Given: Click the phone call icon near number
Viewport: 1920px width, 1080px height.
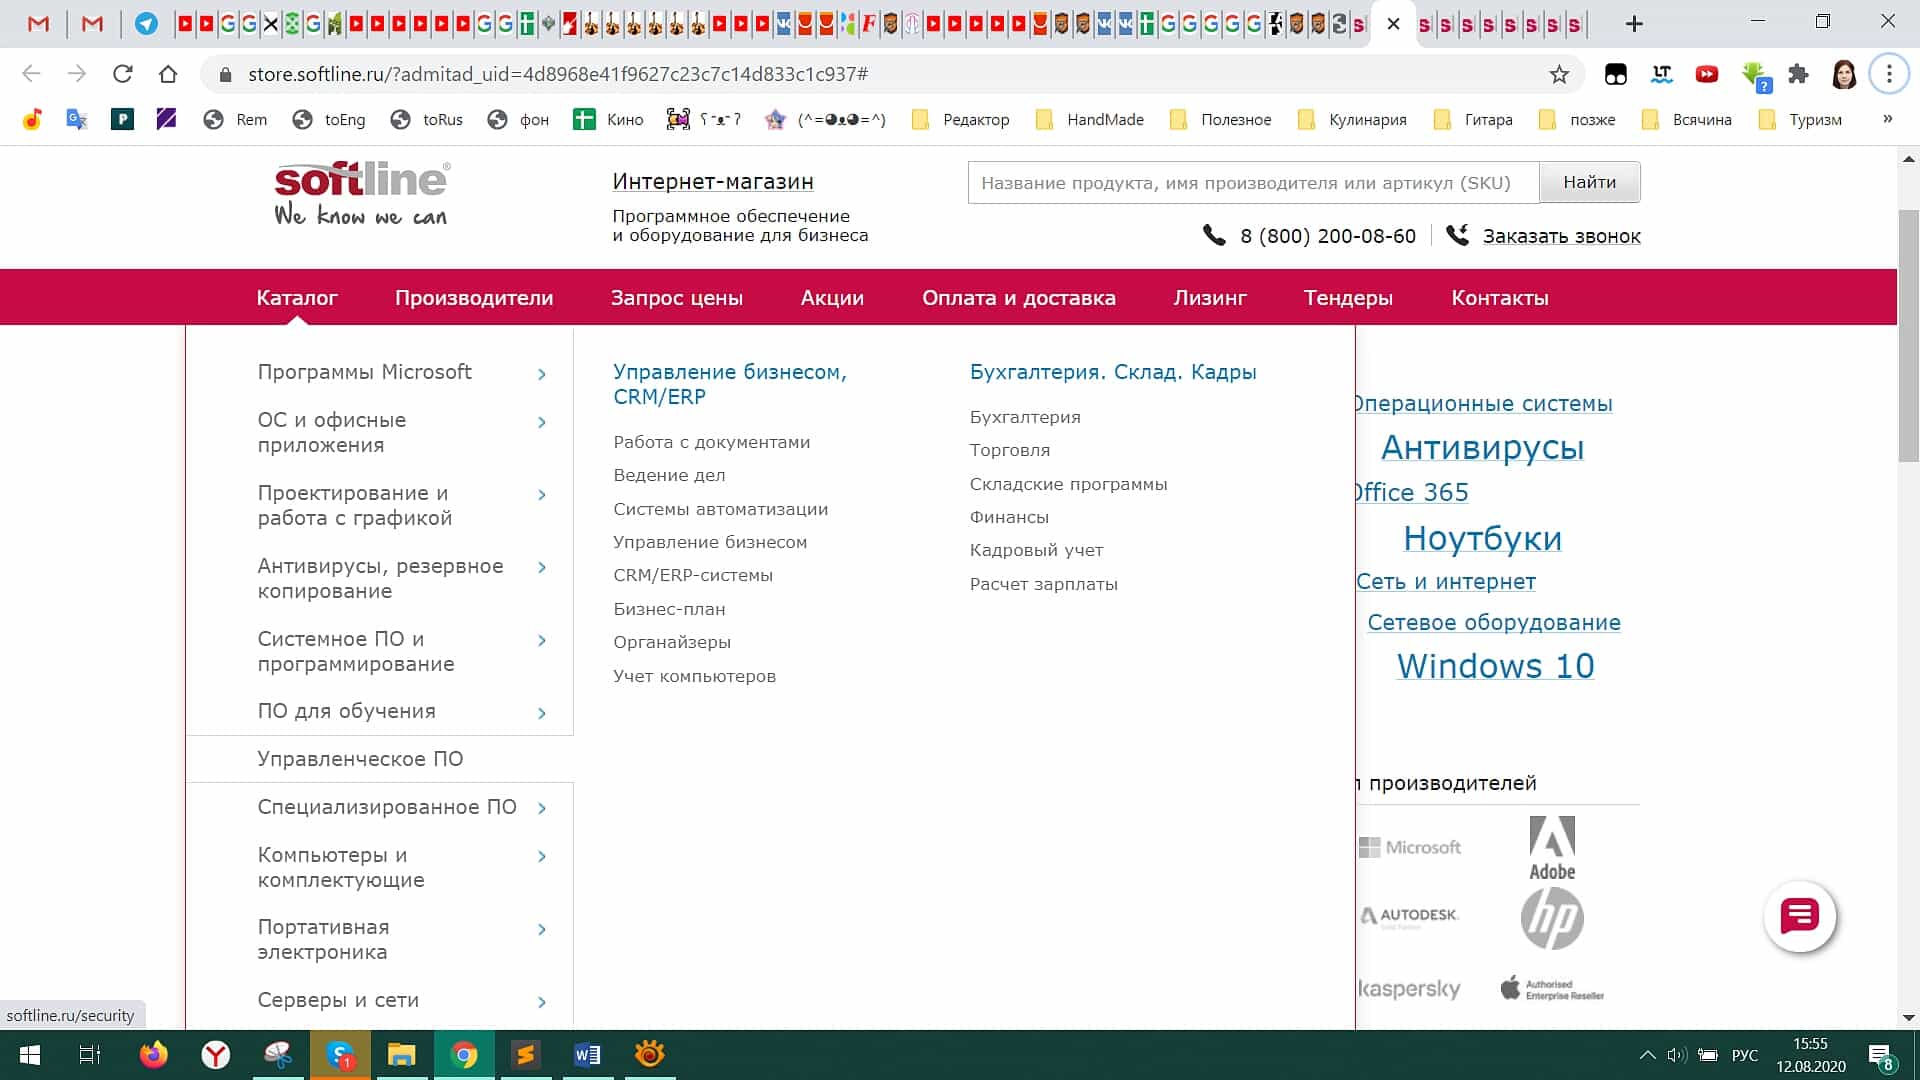Looking at the screenshot, I should coord(1213,235).
